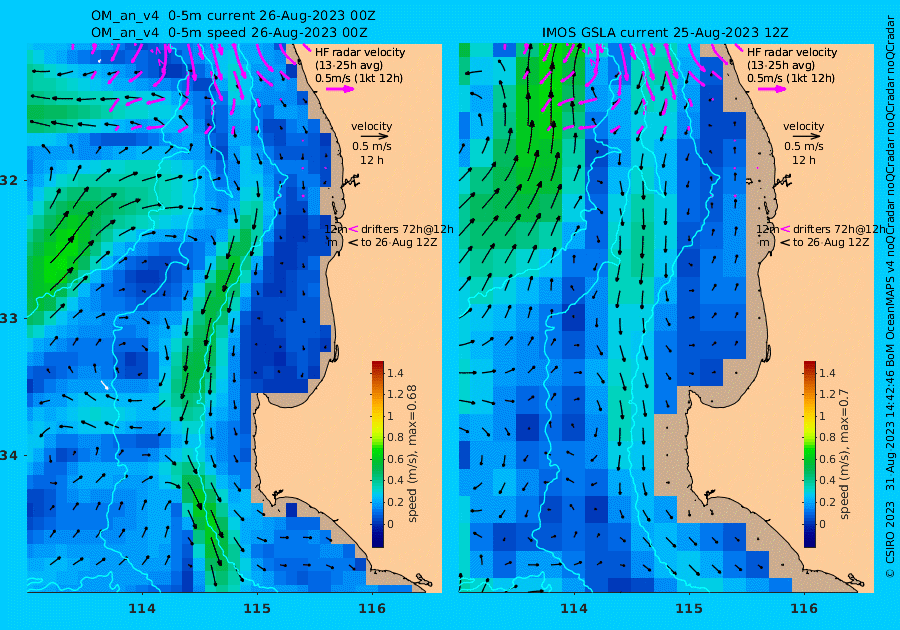Click '0.5 m/s' under velocity in OM_an_v4 panel
Viewport: 900px width, 630px height.
click(371, 147)
